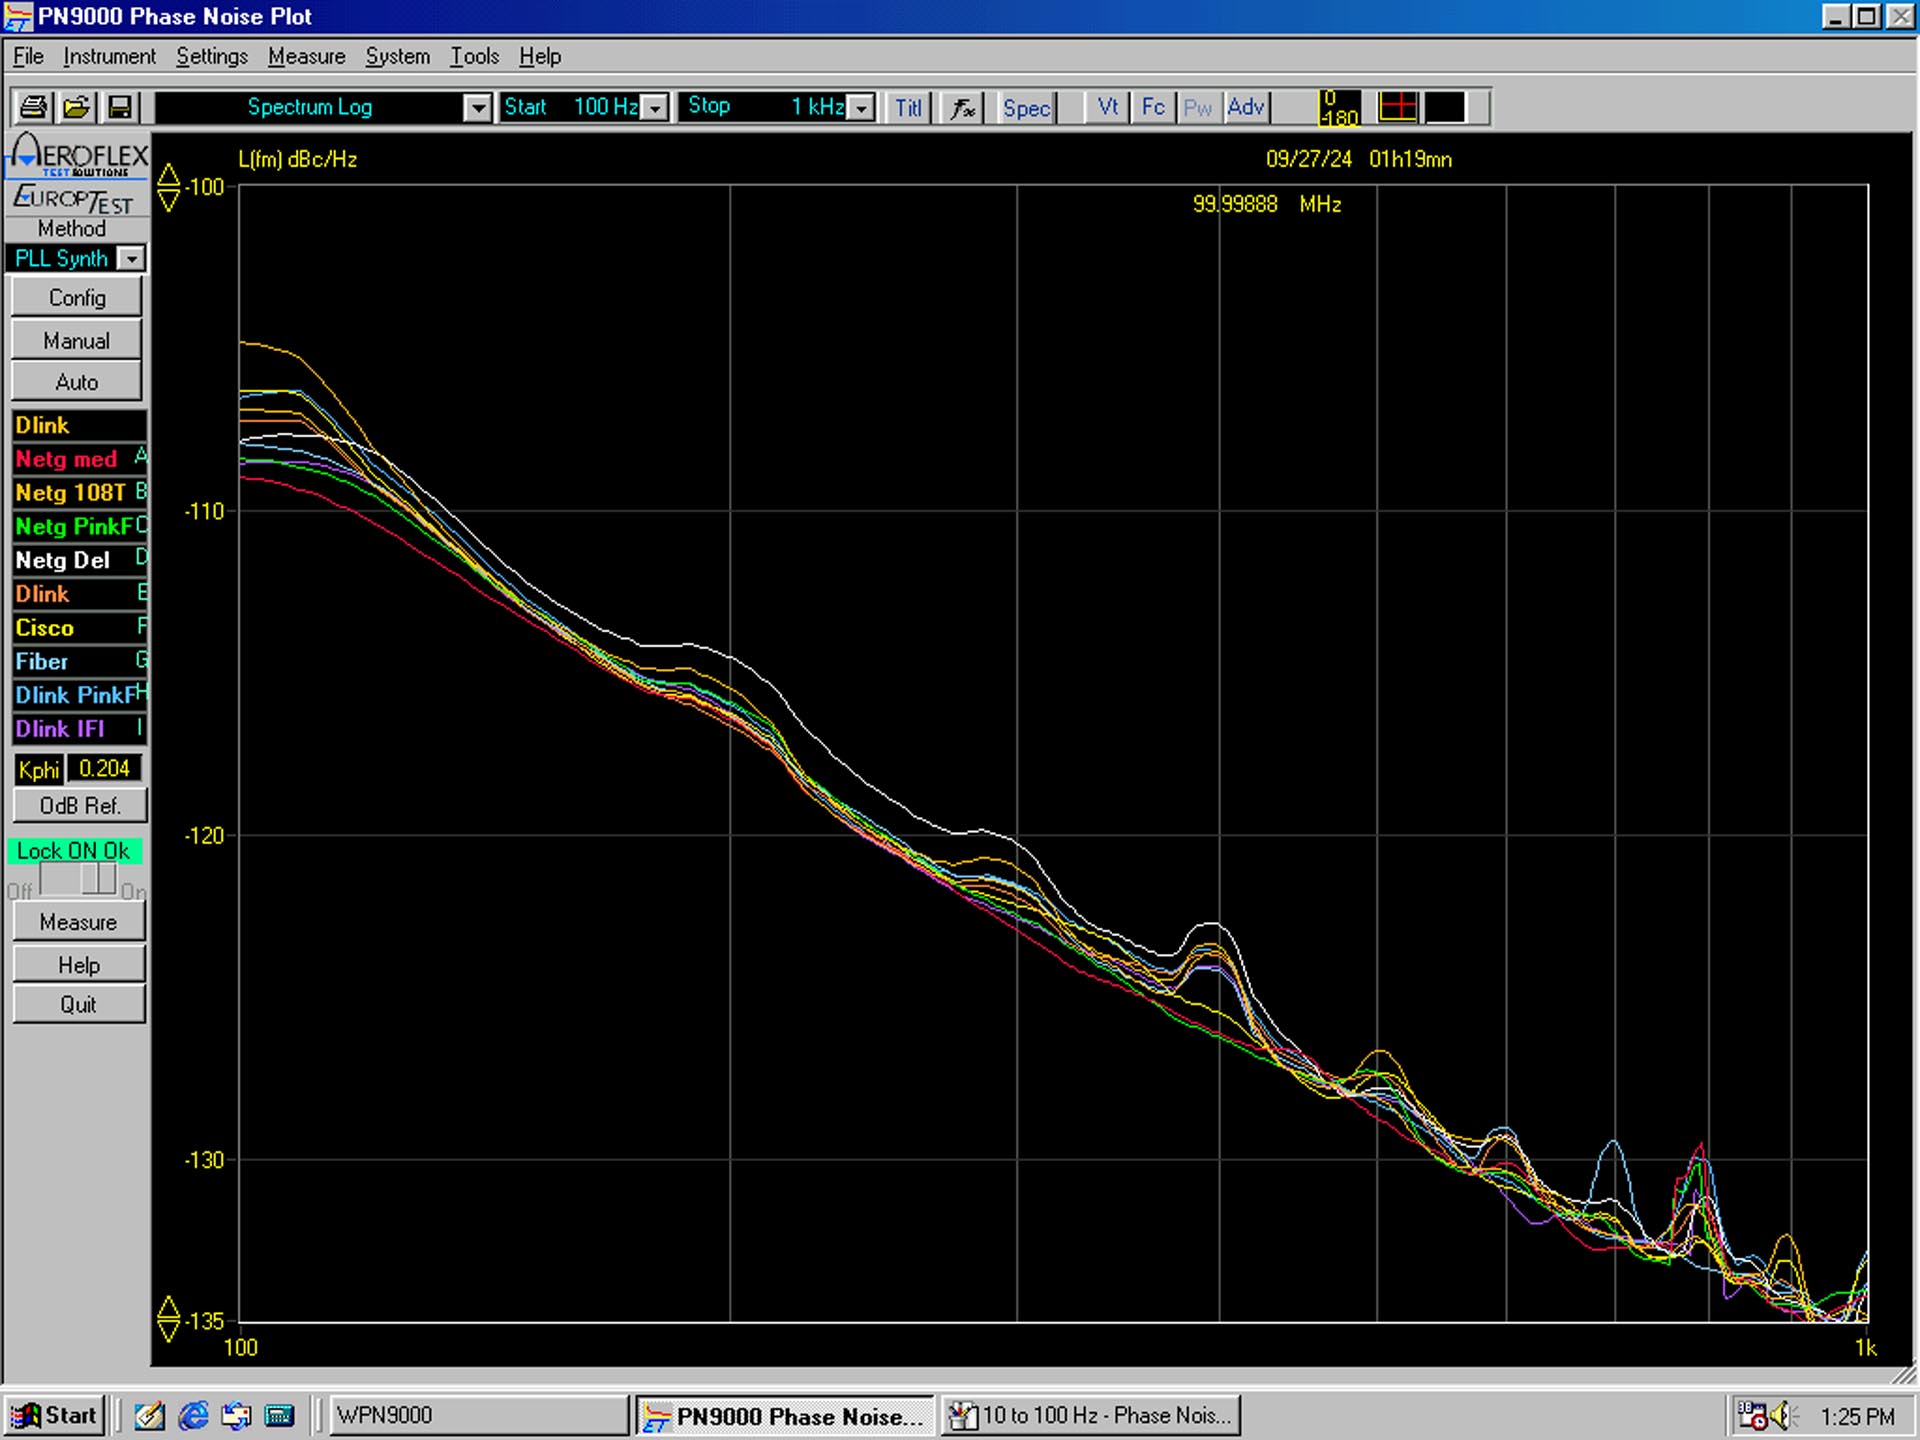Switch to the 10 to 100 Hz taskbar window
The height and width of the screenshot is (1440, 1920).
point(1090,1415)
